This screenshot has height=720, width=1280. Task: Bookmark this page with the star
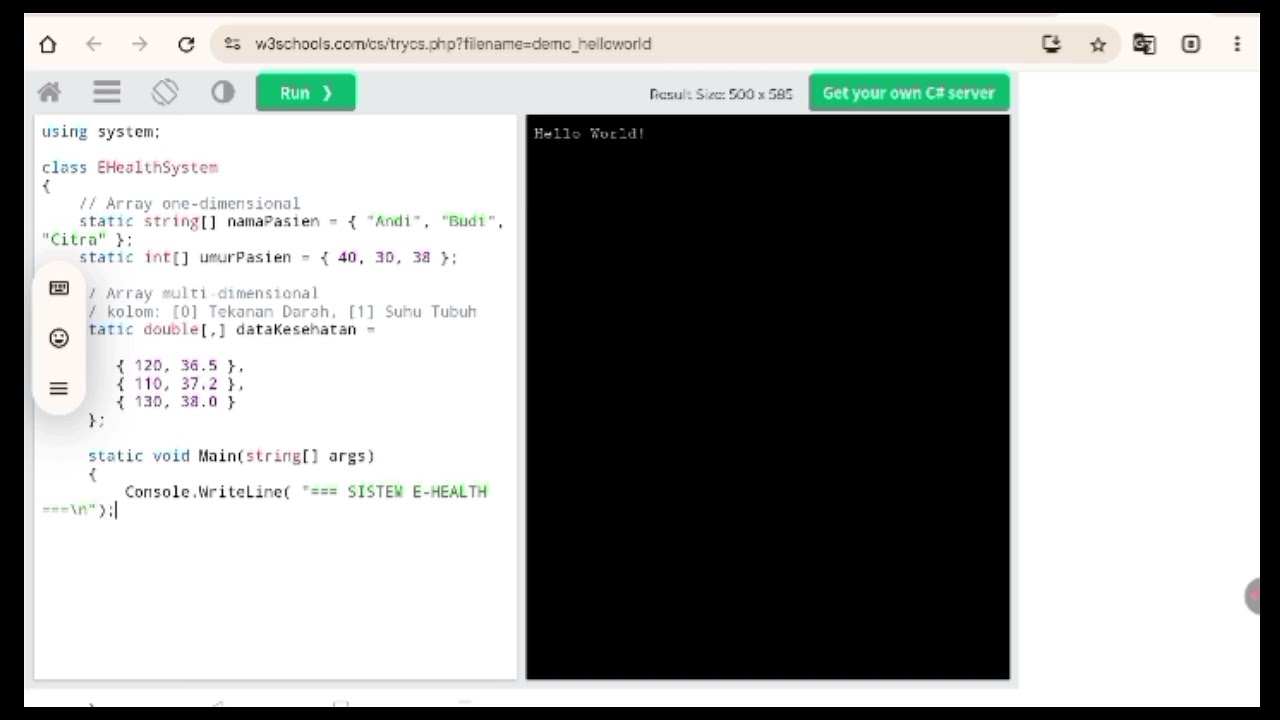point(1098,44)
